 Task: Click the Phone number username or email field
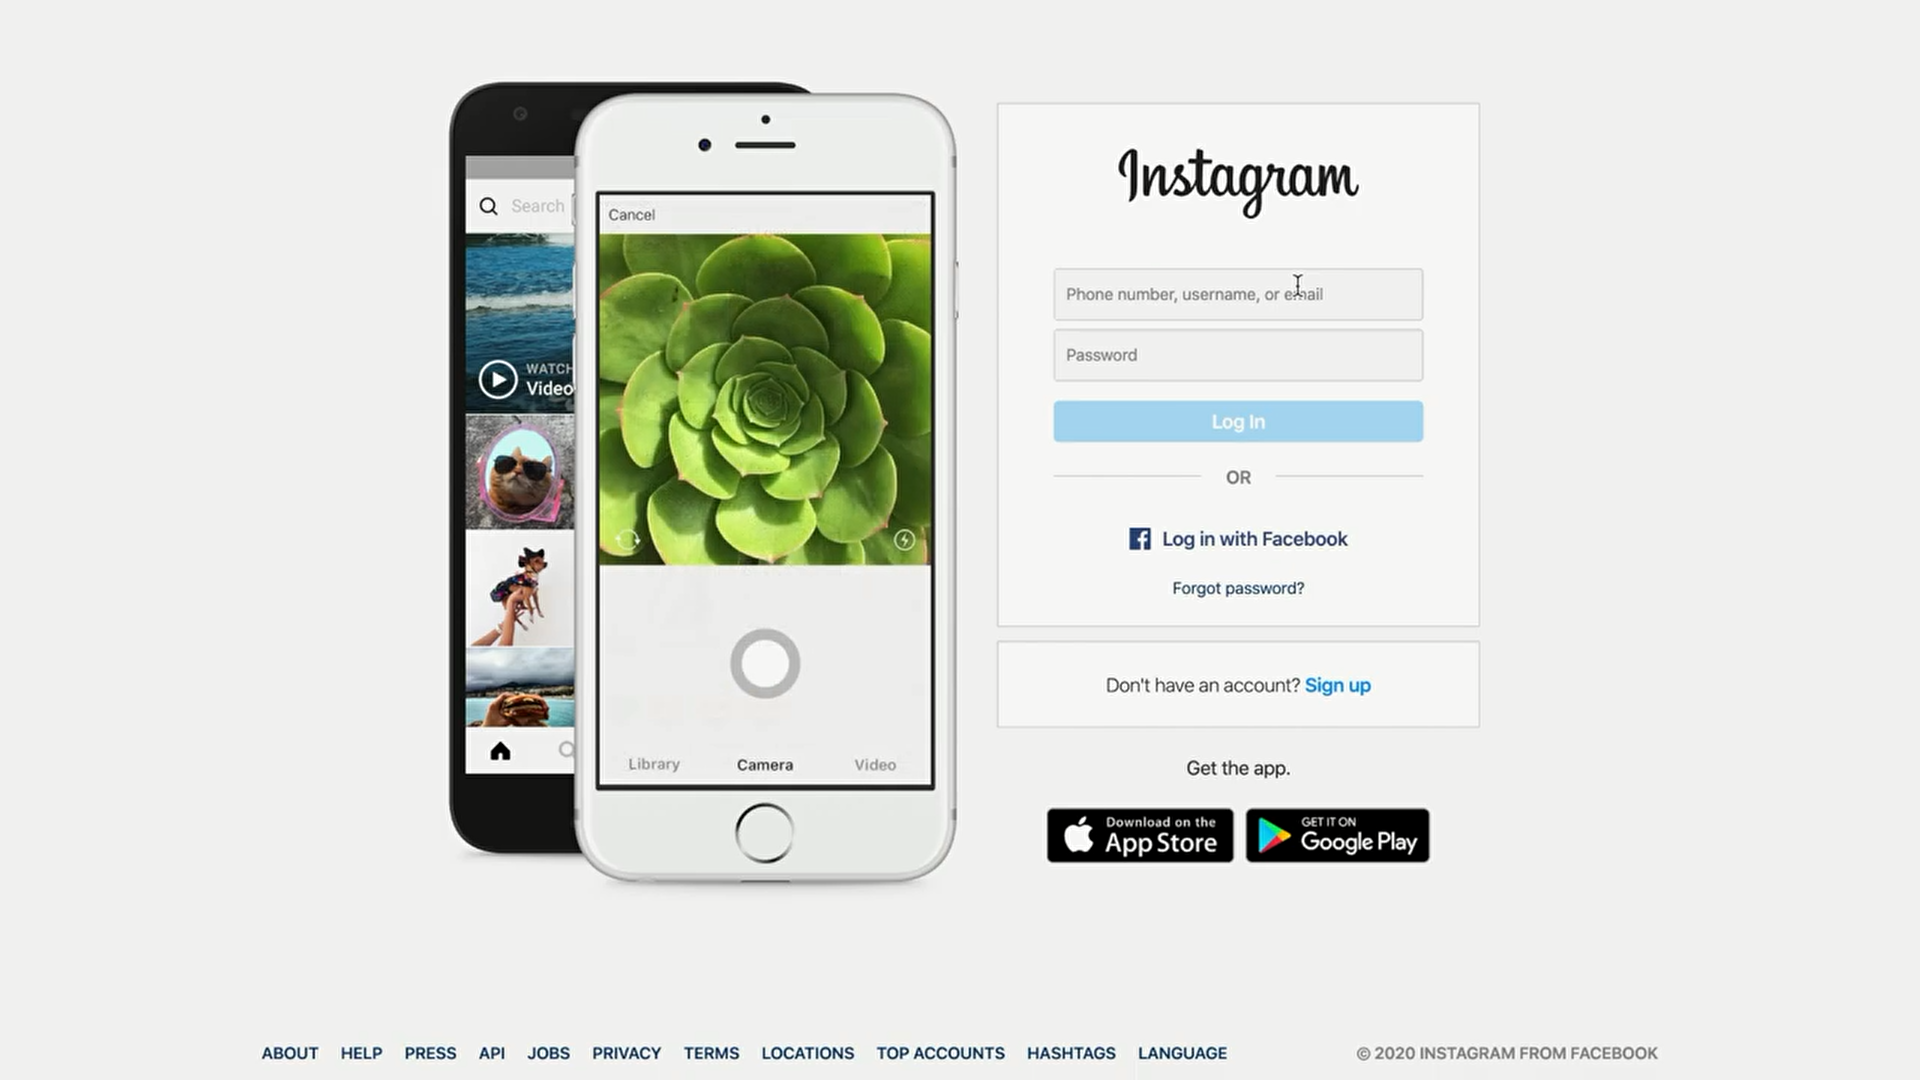click(1237, 293)
